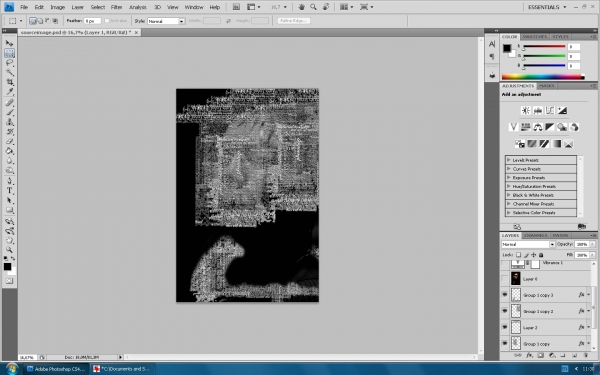Open the Analysis menu
600x375 pixels.
137,7
